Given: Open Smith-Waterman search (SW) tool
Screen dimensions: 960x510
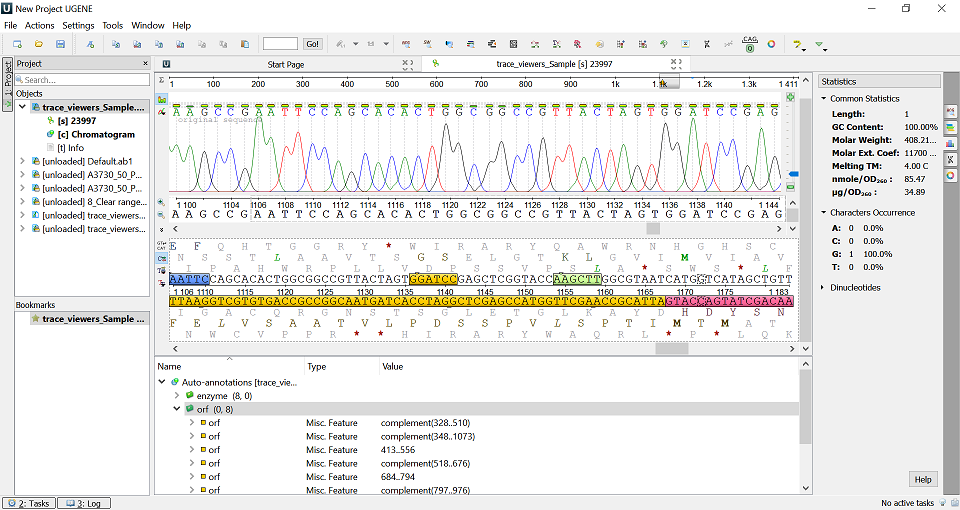Looking at the screenshot, I should pos(427,44).
